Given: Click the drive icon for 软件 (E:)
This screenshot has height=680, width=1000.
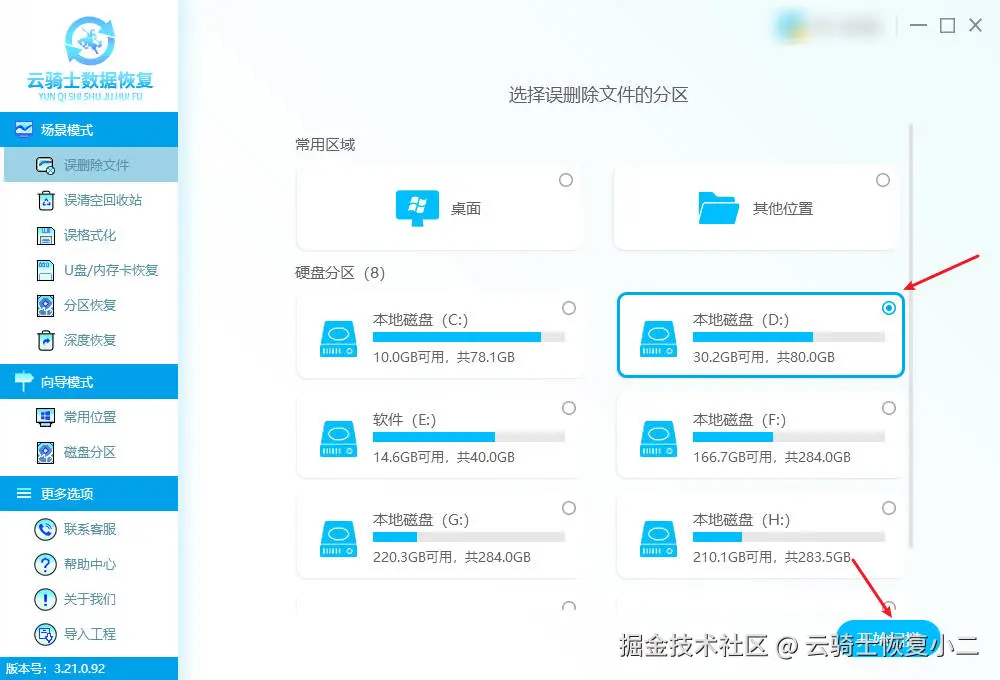Looking at the screenshot, I should 338,439.
